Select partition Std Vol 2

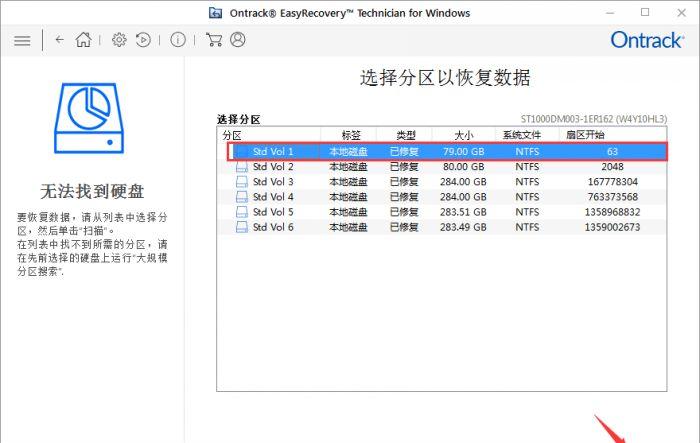tap(442, 167)
